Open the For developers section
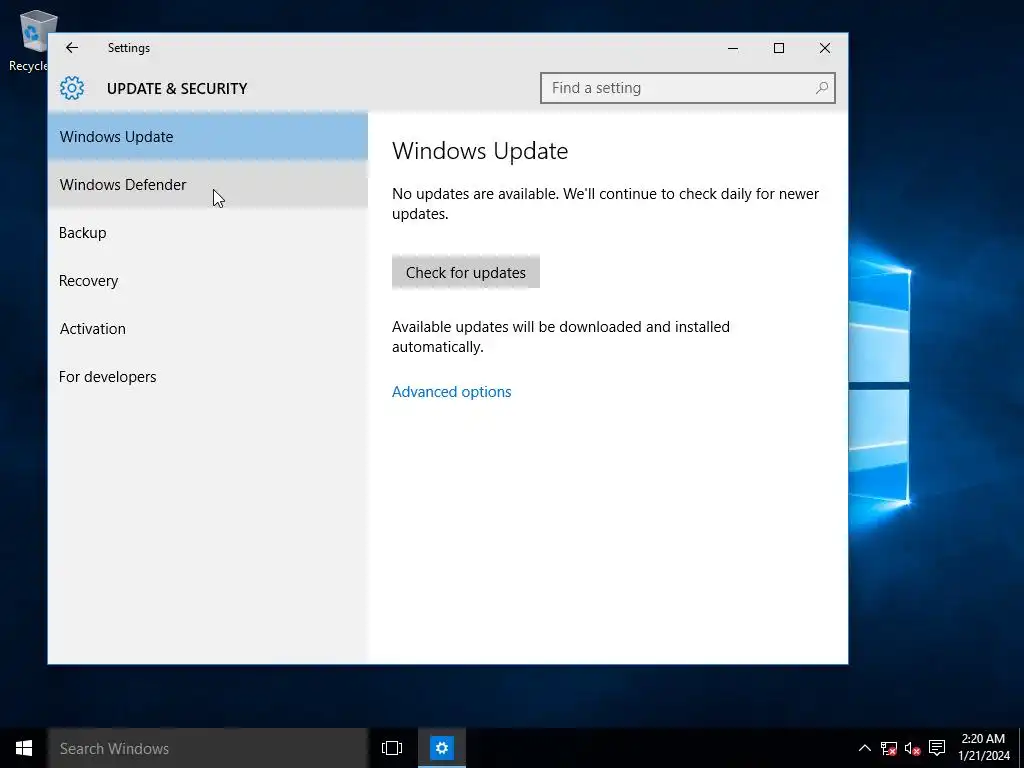The height and width of the screenshot is (768, 1024). 208,377
